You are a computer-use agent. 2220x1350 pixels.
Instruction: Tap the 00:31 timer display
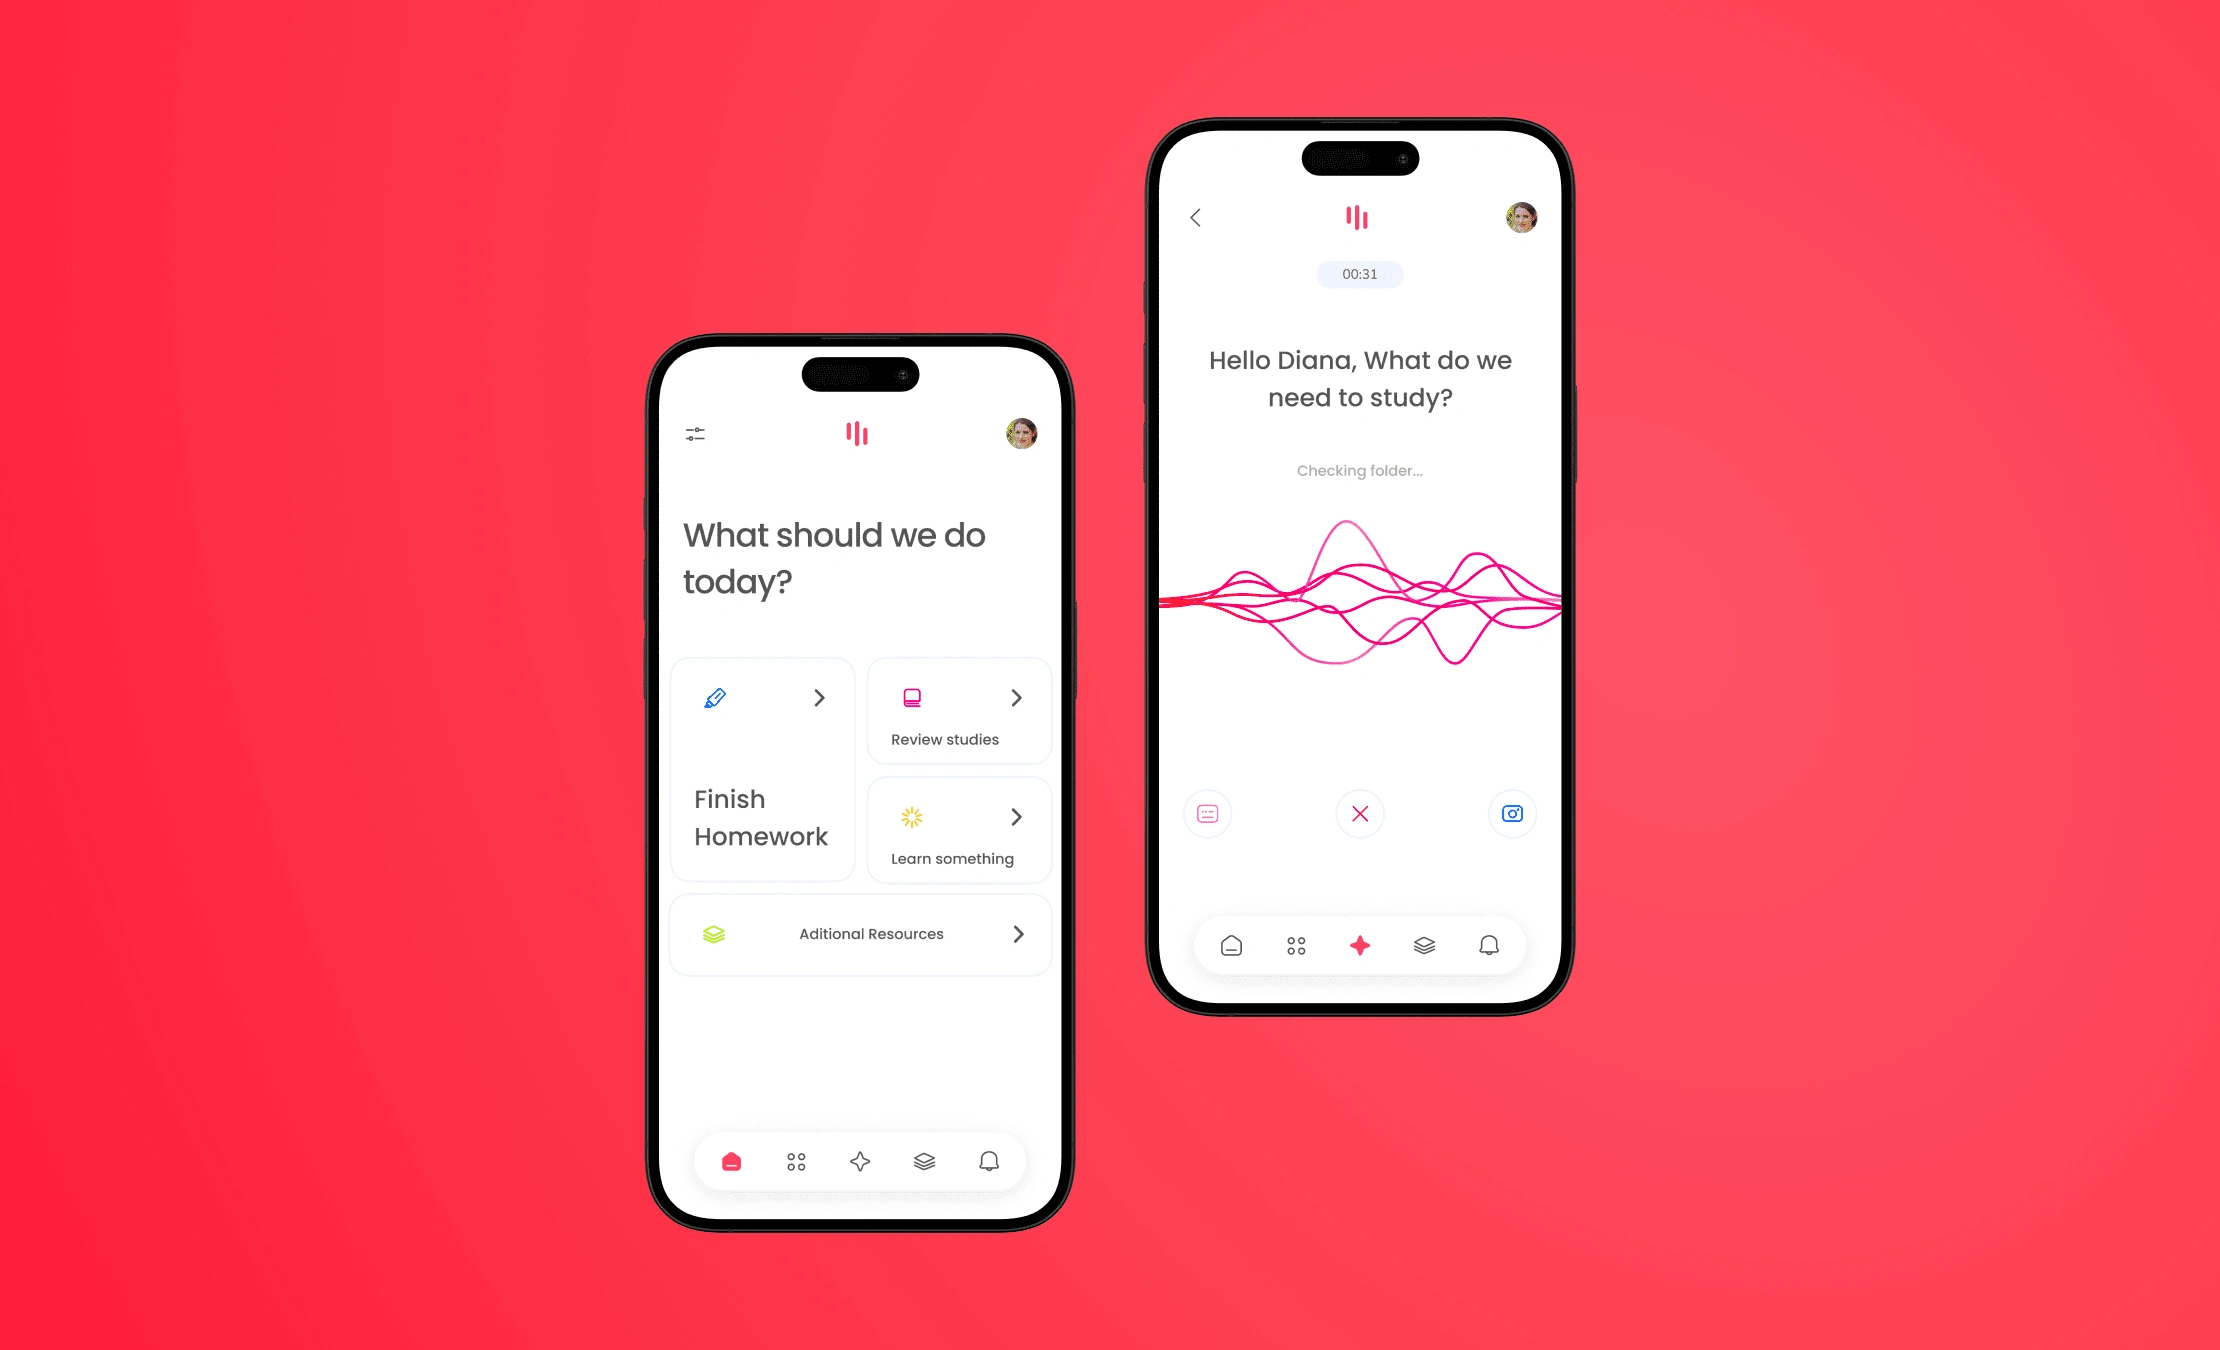coord(1361,273)
